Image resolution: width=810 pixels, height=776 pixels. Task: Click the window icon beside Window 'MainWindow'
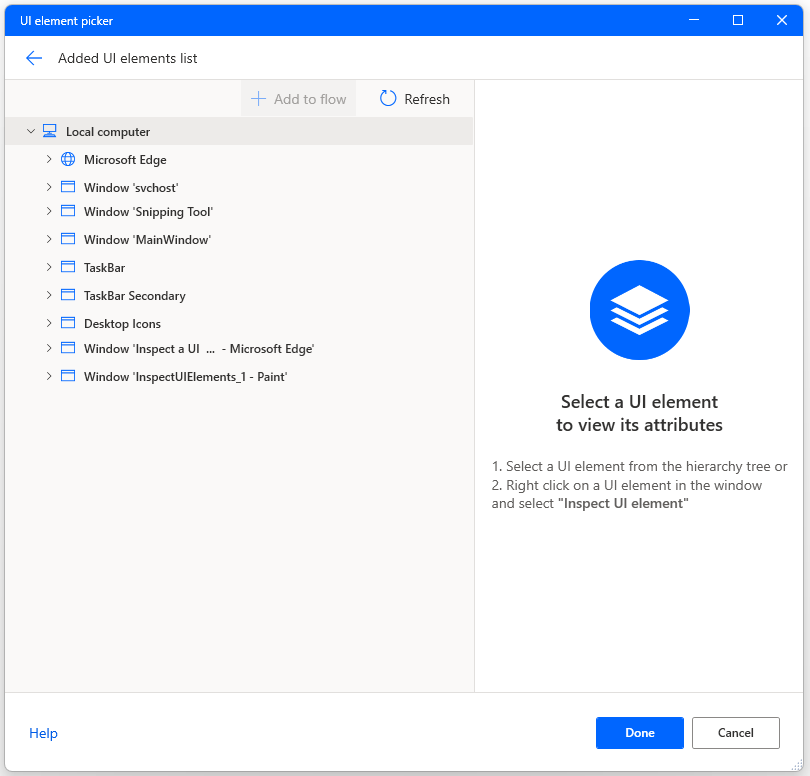point(68,239)
